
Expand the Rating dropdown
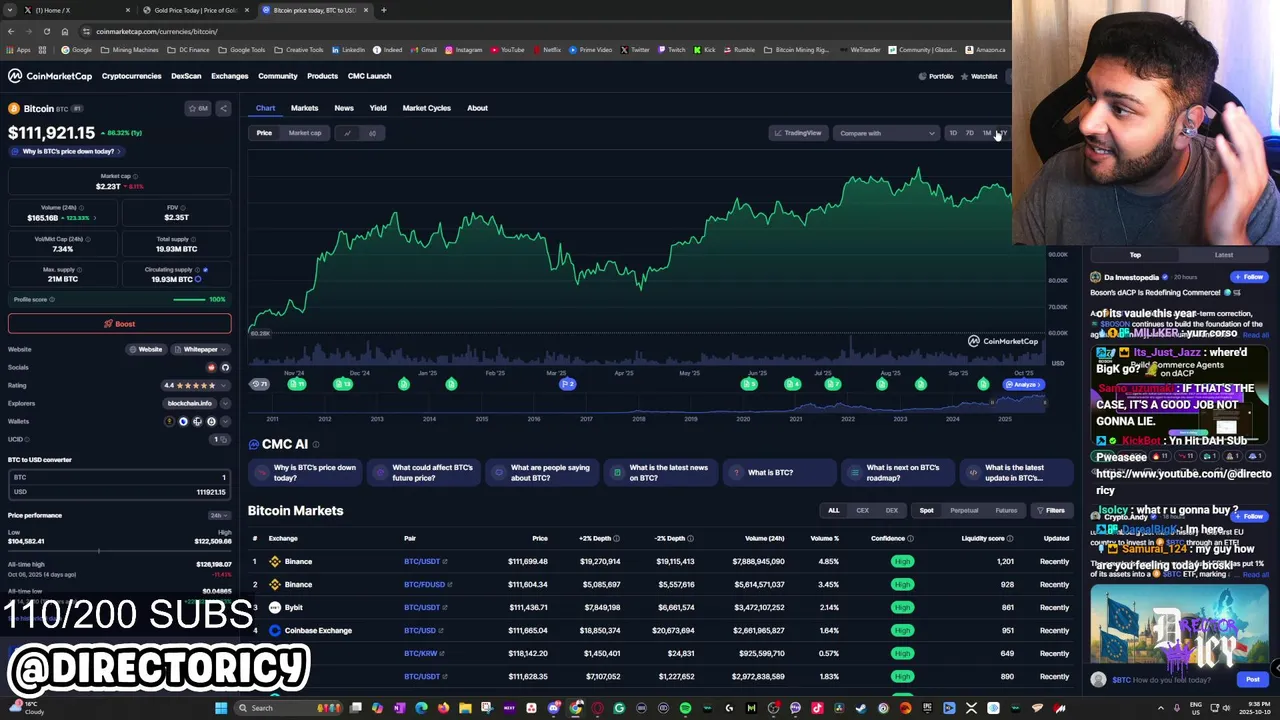(224, 385)
